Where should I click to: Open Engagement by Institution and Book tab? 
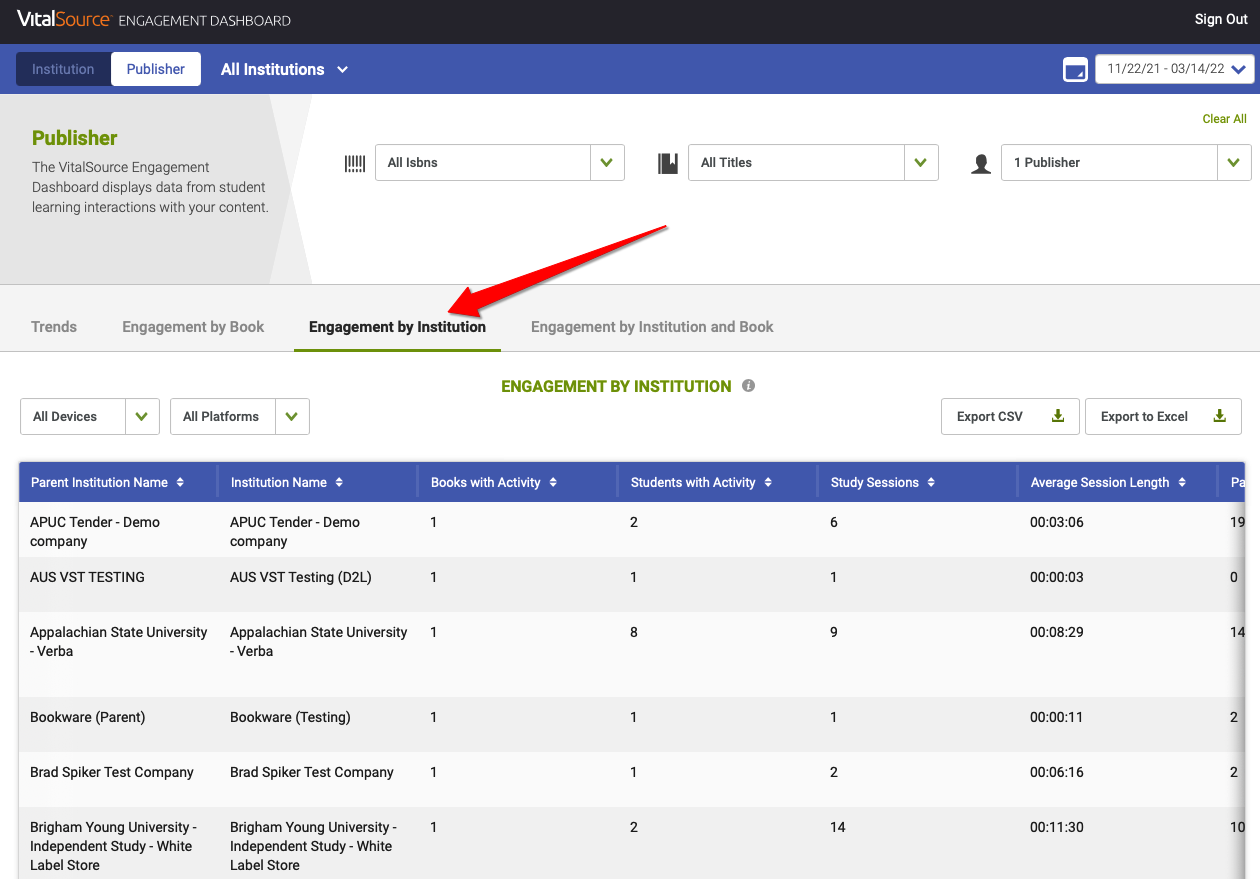652,327
